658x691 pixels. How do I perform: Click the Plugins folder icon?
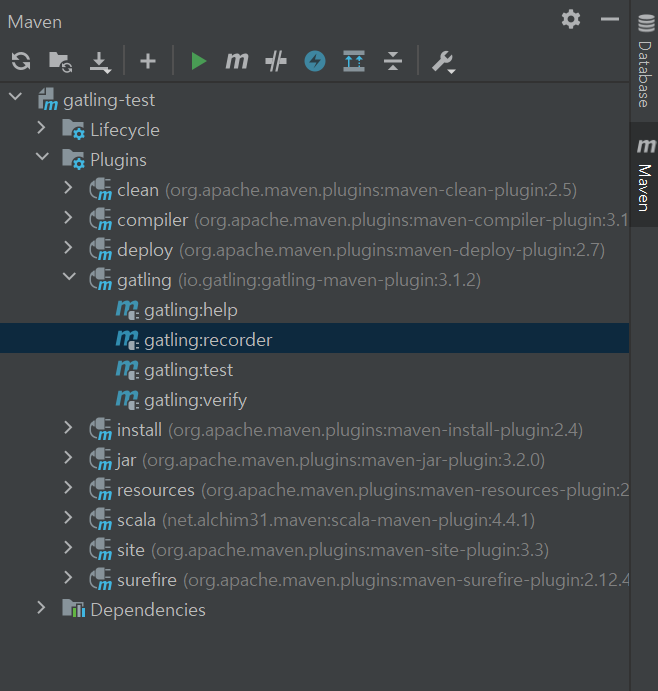coord(73,159)
